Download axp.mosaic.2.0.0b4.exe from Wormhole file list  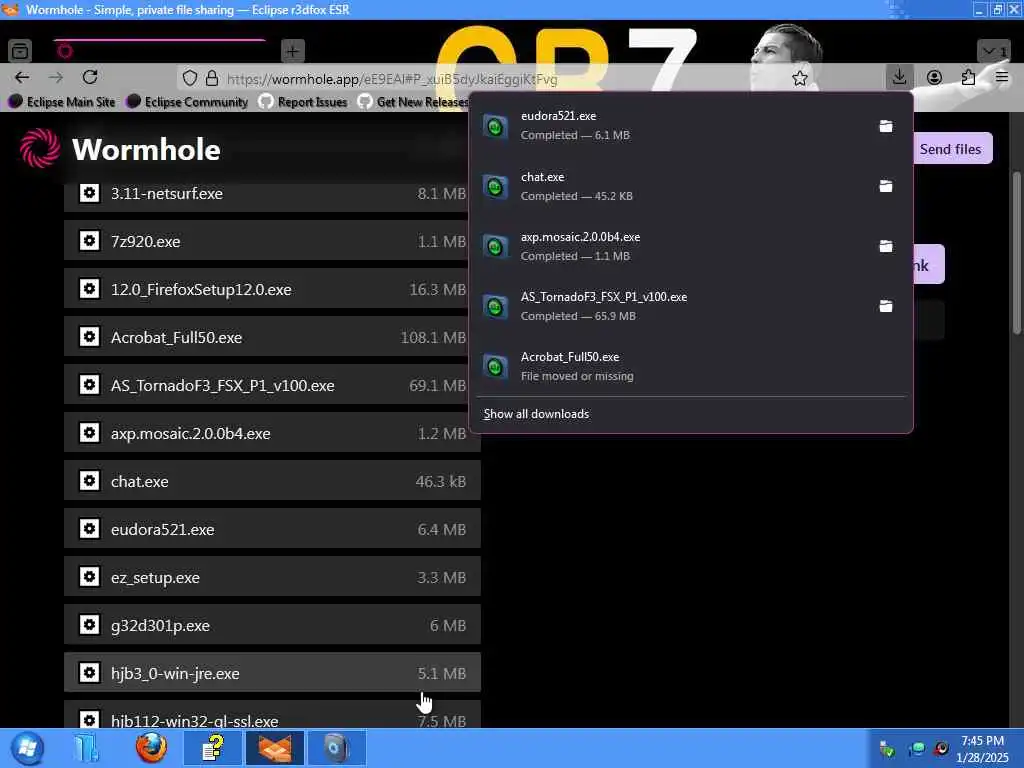[272, 433]
